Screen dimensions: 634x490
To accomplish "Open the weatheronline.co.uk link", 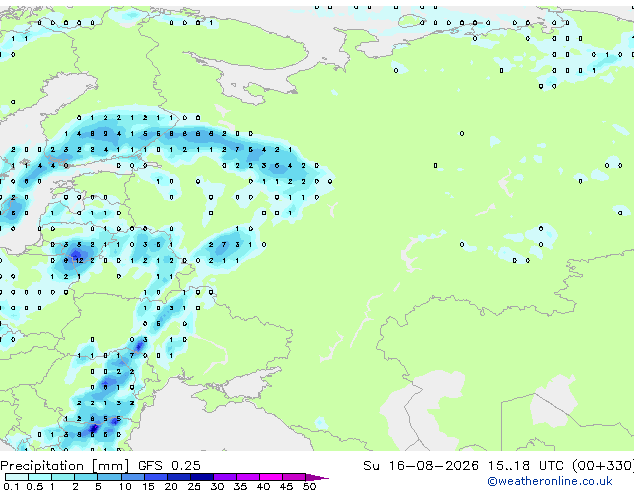I will tap(550, 481).
